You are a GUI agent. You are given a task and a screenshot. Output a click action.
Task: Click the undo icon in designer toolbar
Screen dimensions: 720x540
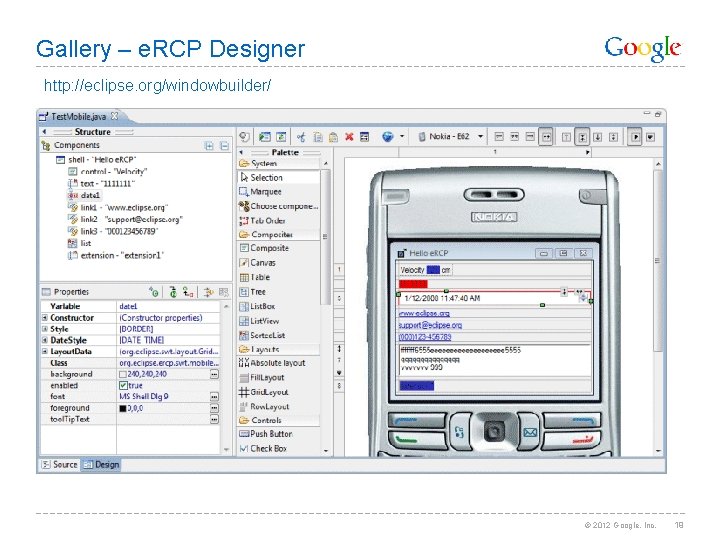[245, 137]
